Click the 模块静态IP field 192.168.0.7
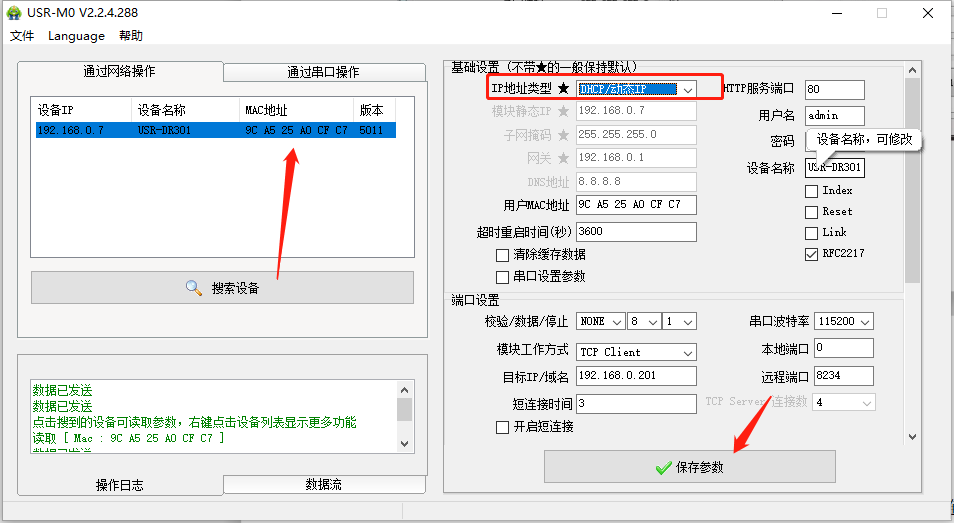Image resolution: width=954 pixels, height=523 pixels. (x=636, y=111)
